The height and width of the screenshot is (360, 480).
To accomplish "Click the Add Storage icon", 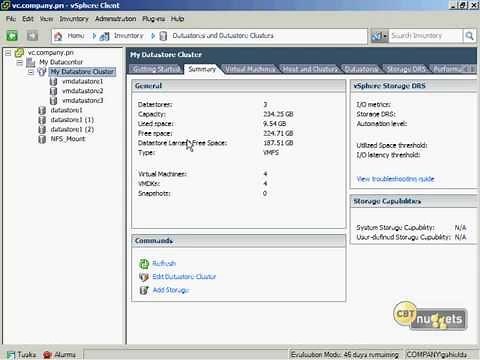I will [x=144, y=290].
